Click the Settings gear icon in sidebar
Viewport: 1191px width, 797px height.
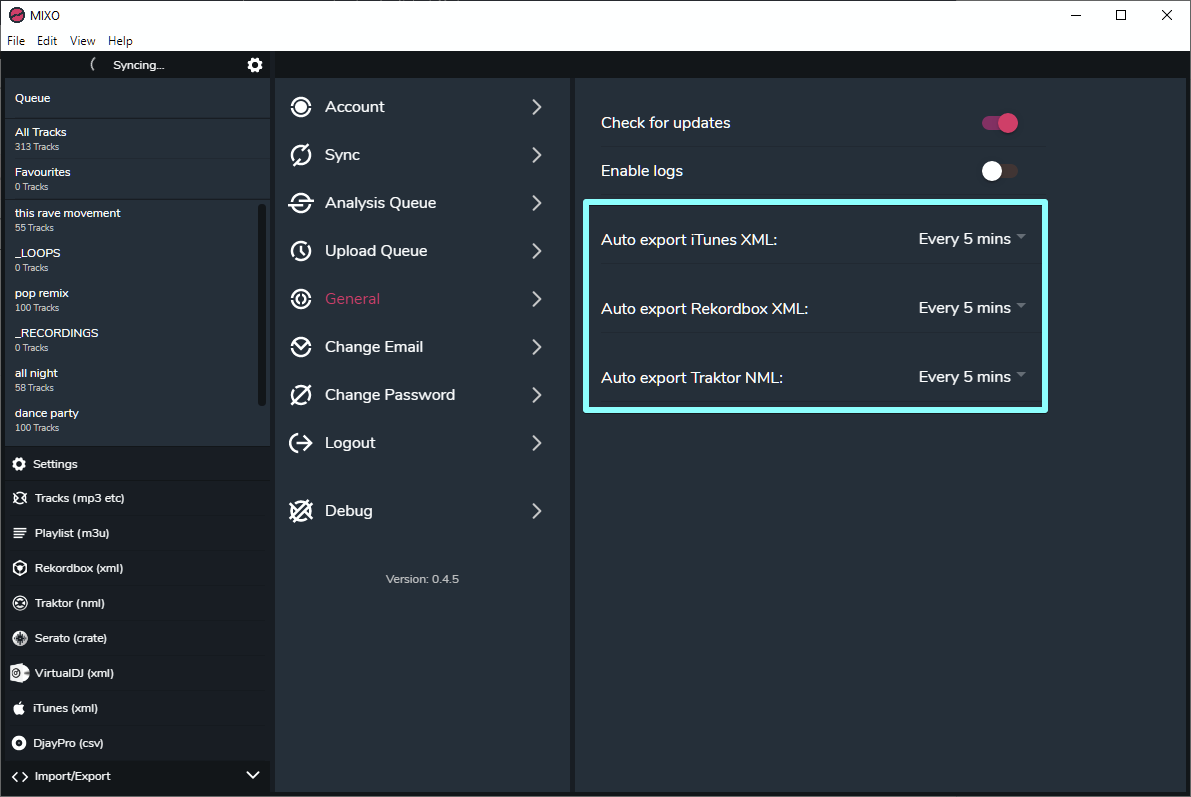click(x=19, y=464)
